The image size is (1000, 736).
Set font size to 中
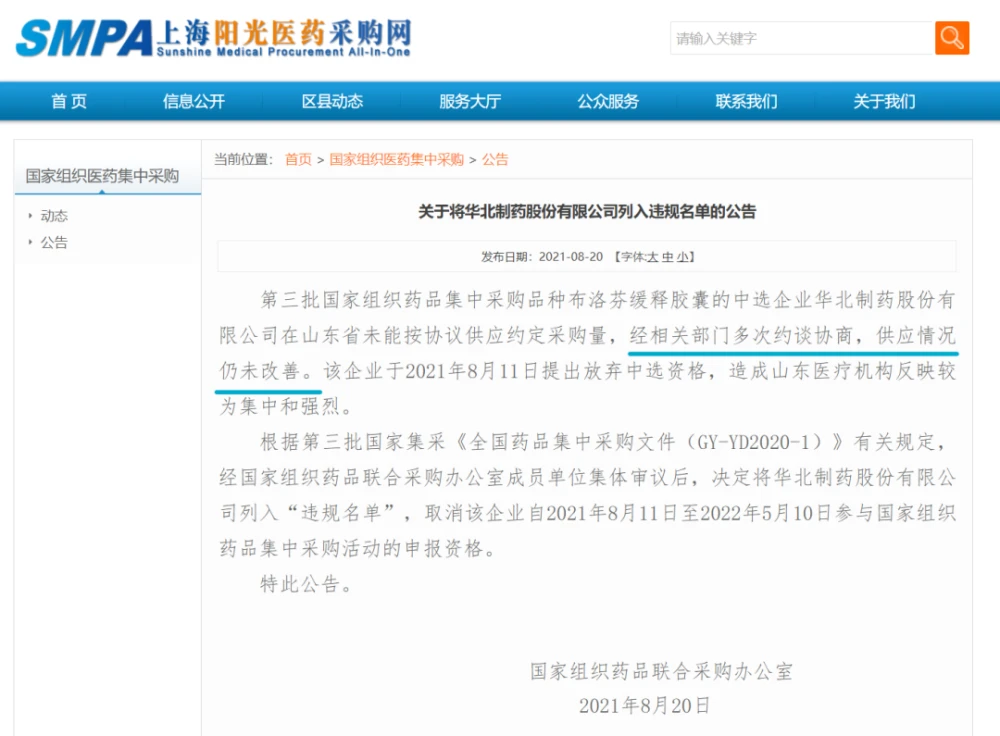point(667,257)
